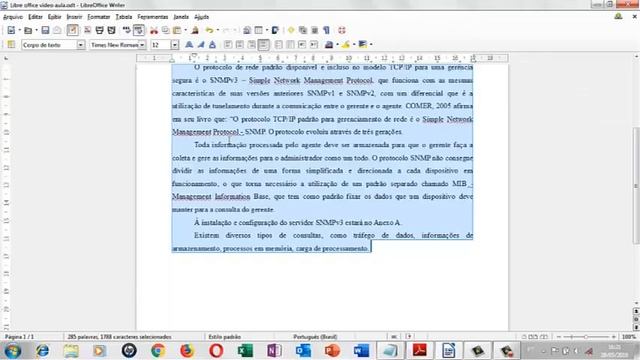Print the document using the printer icon
Image resolution: width=640 pixels, height=360 pixels.
click(x=100, y=30)
